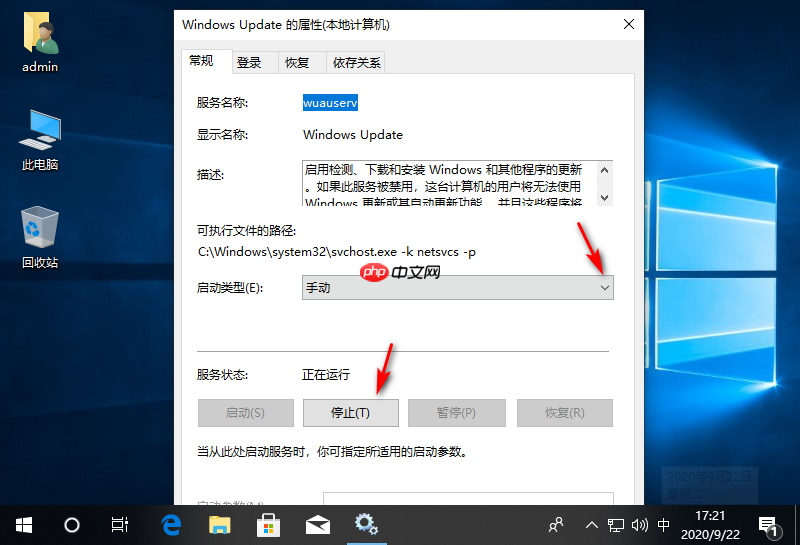
Task: Click the 服务名称: label
Action: point(222,103)
